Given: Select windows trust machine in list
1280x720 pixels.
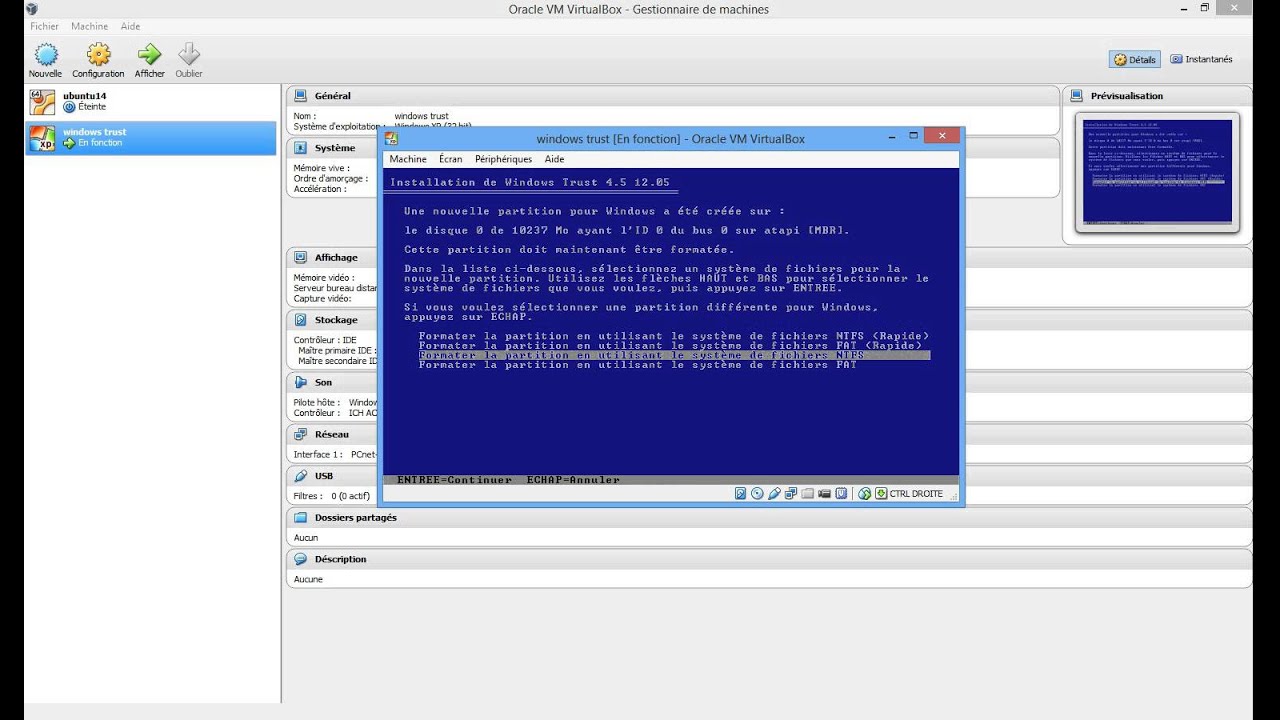Looking at the screenshot, I should click(x=151, y=138).
